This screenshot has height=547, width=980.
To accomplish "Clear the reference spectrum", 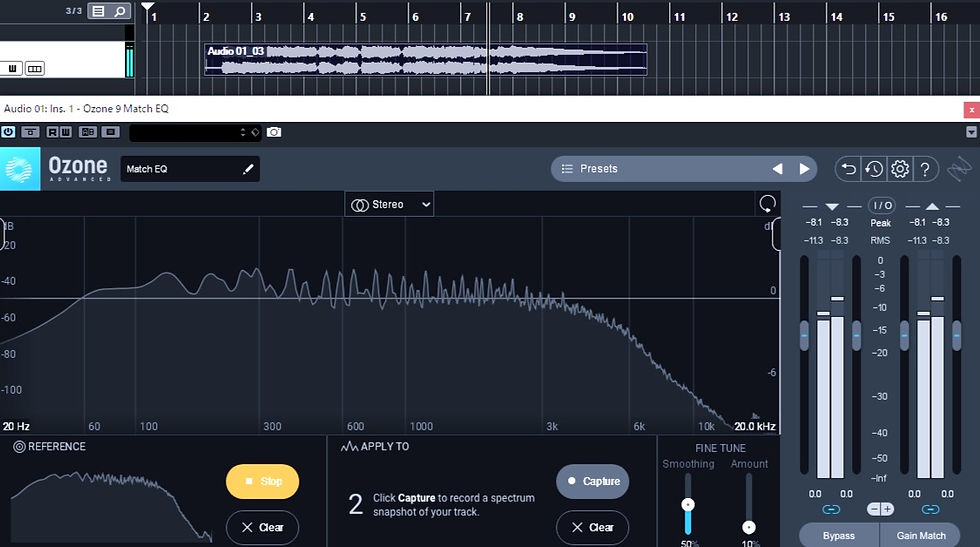I will point(262,528).
